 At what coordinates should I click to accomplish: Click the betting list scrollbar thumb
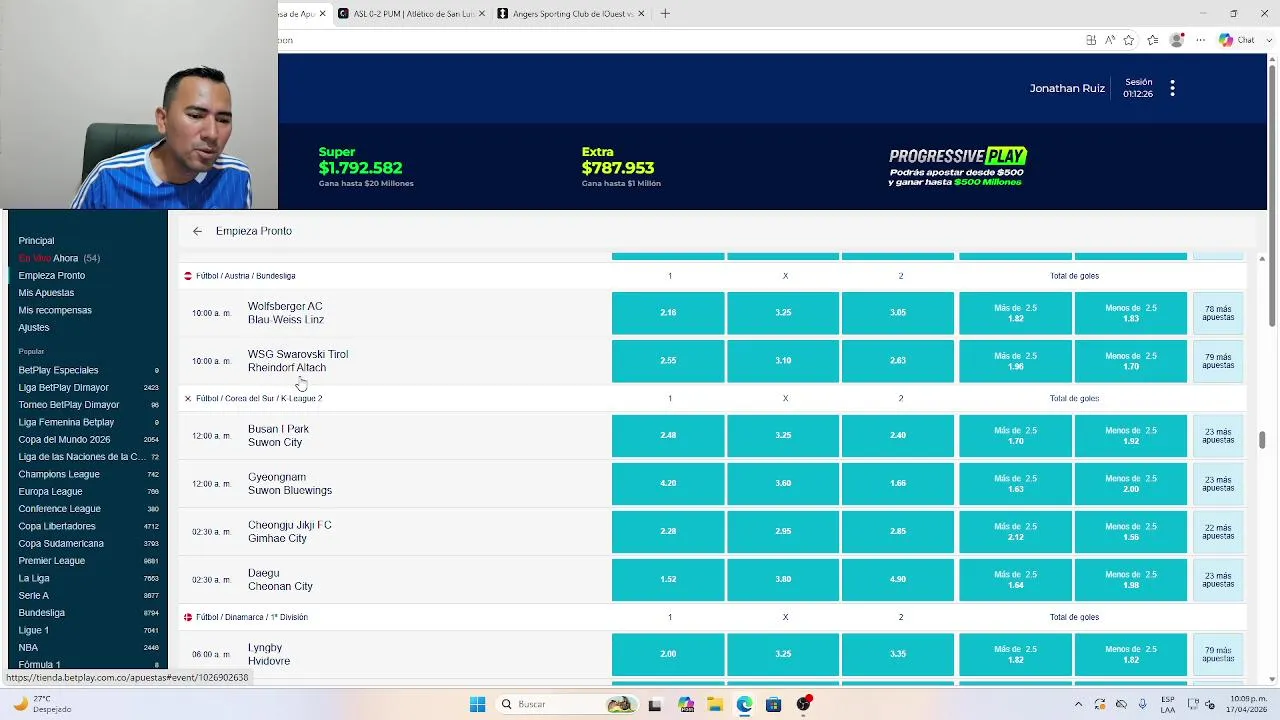point(1262,440)
